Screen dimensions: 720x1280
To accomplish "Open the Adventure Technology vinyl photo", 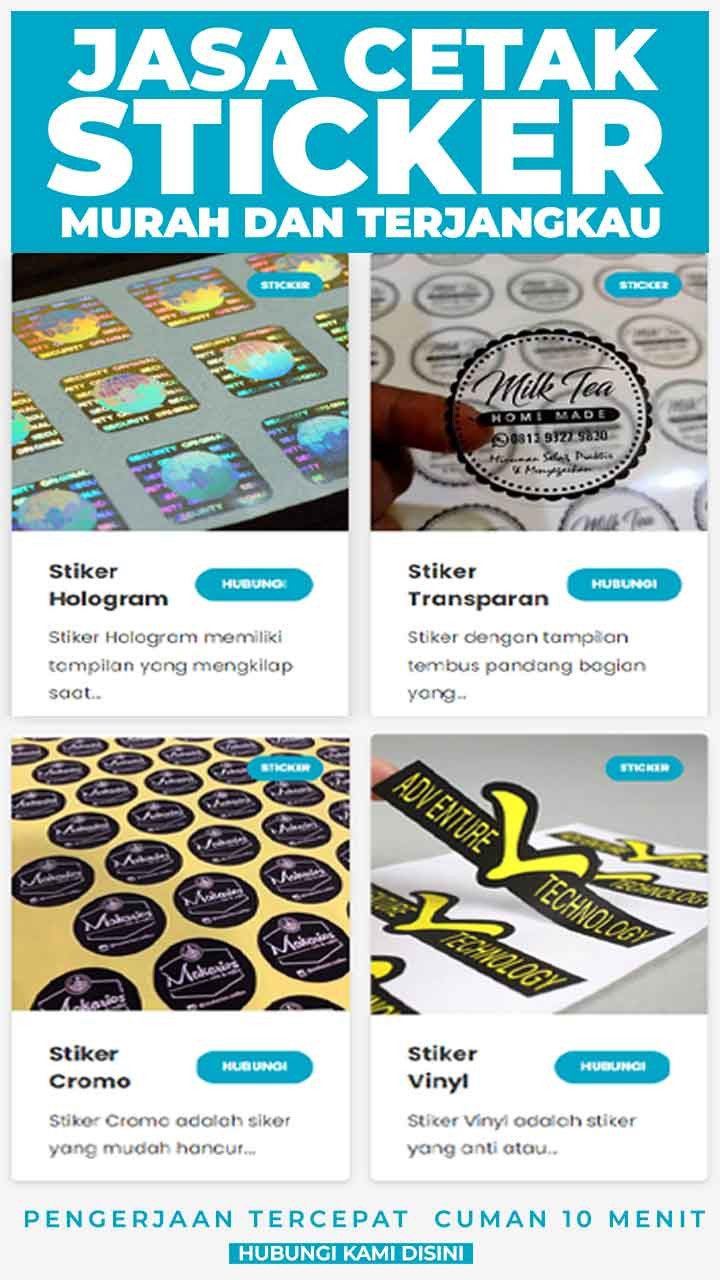I will [539, 875].
